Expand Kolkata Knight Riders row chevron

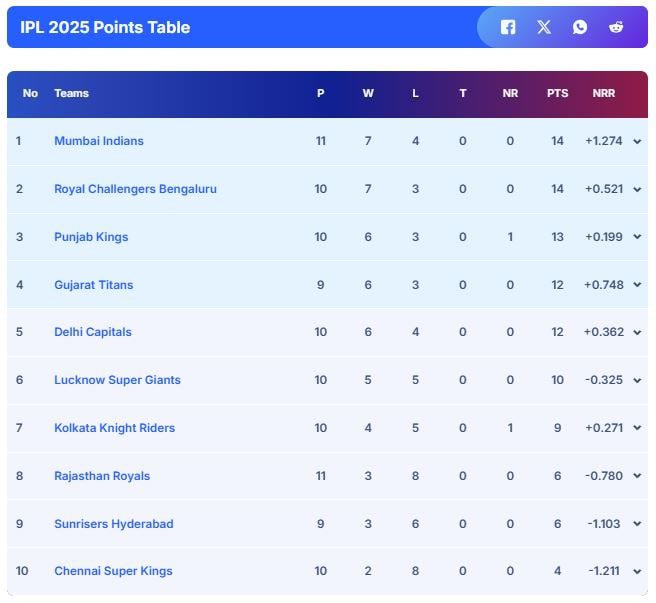(637, 429)
